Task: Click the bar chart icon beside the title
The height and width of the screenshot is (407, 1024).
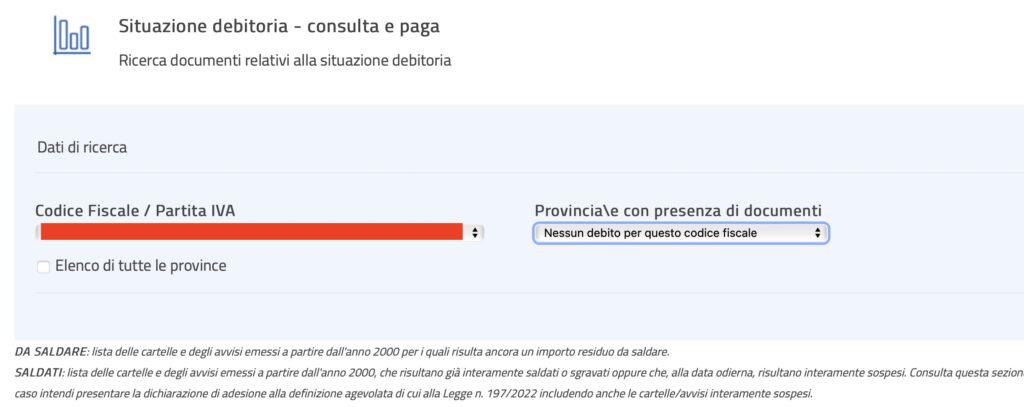Action: point(71,35)
